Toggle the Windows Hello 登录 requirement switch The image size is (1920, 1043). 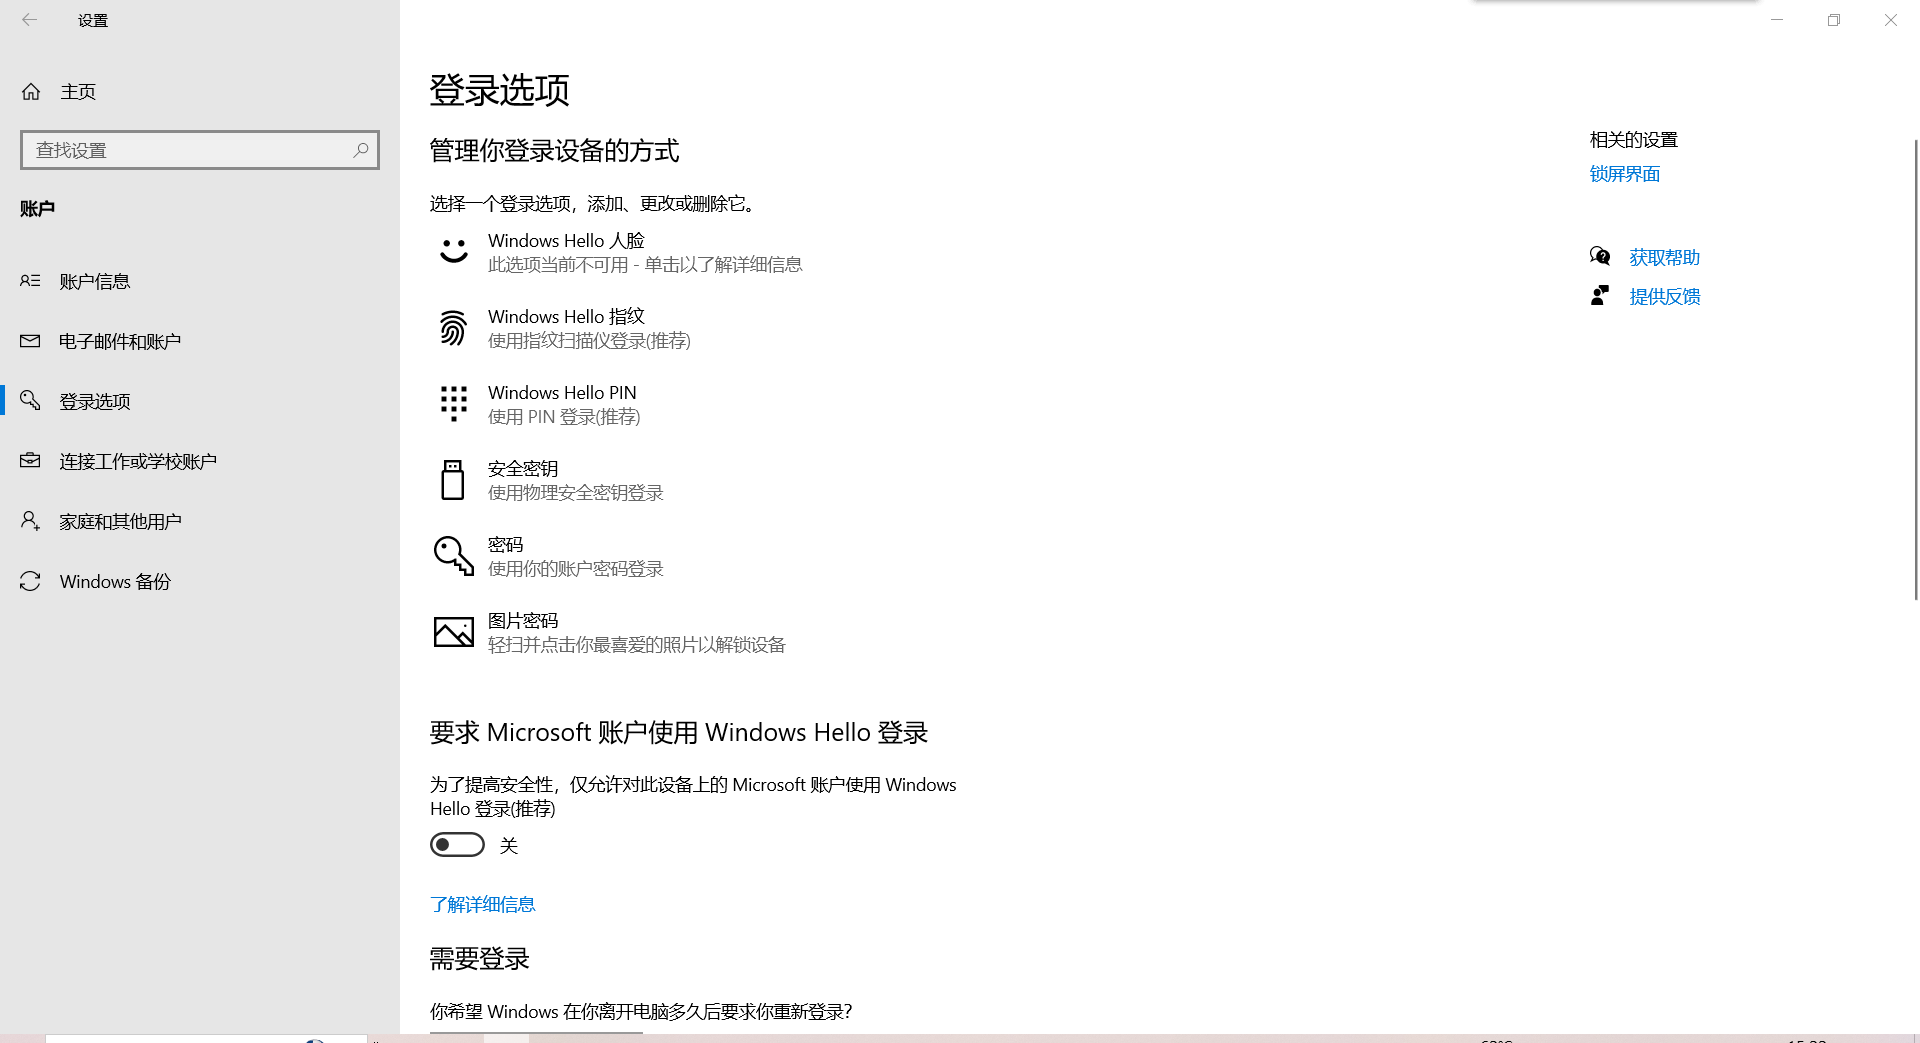tap(457, 845)
